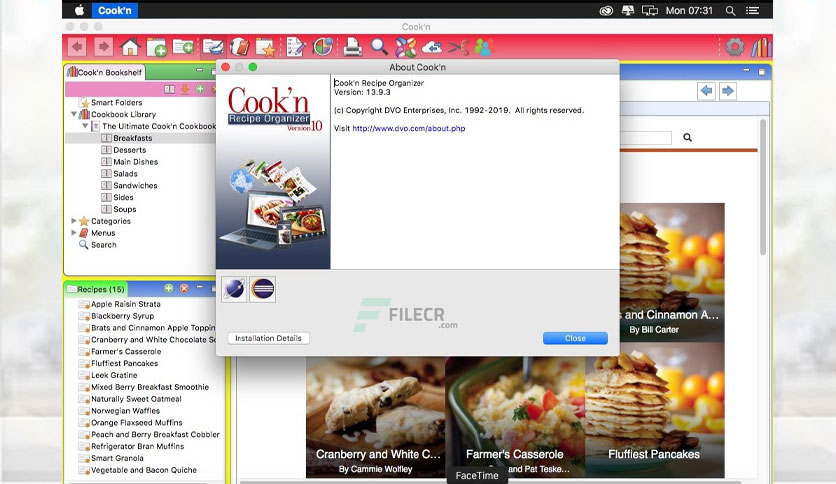
Task: Click the printer icon in toolbar
Action: pos(352,47)
